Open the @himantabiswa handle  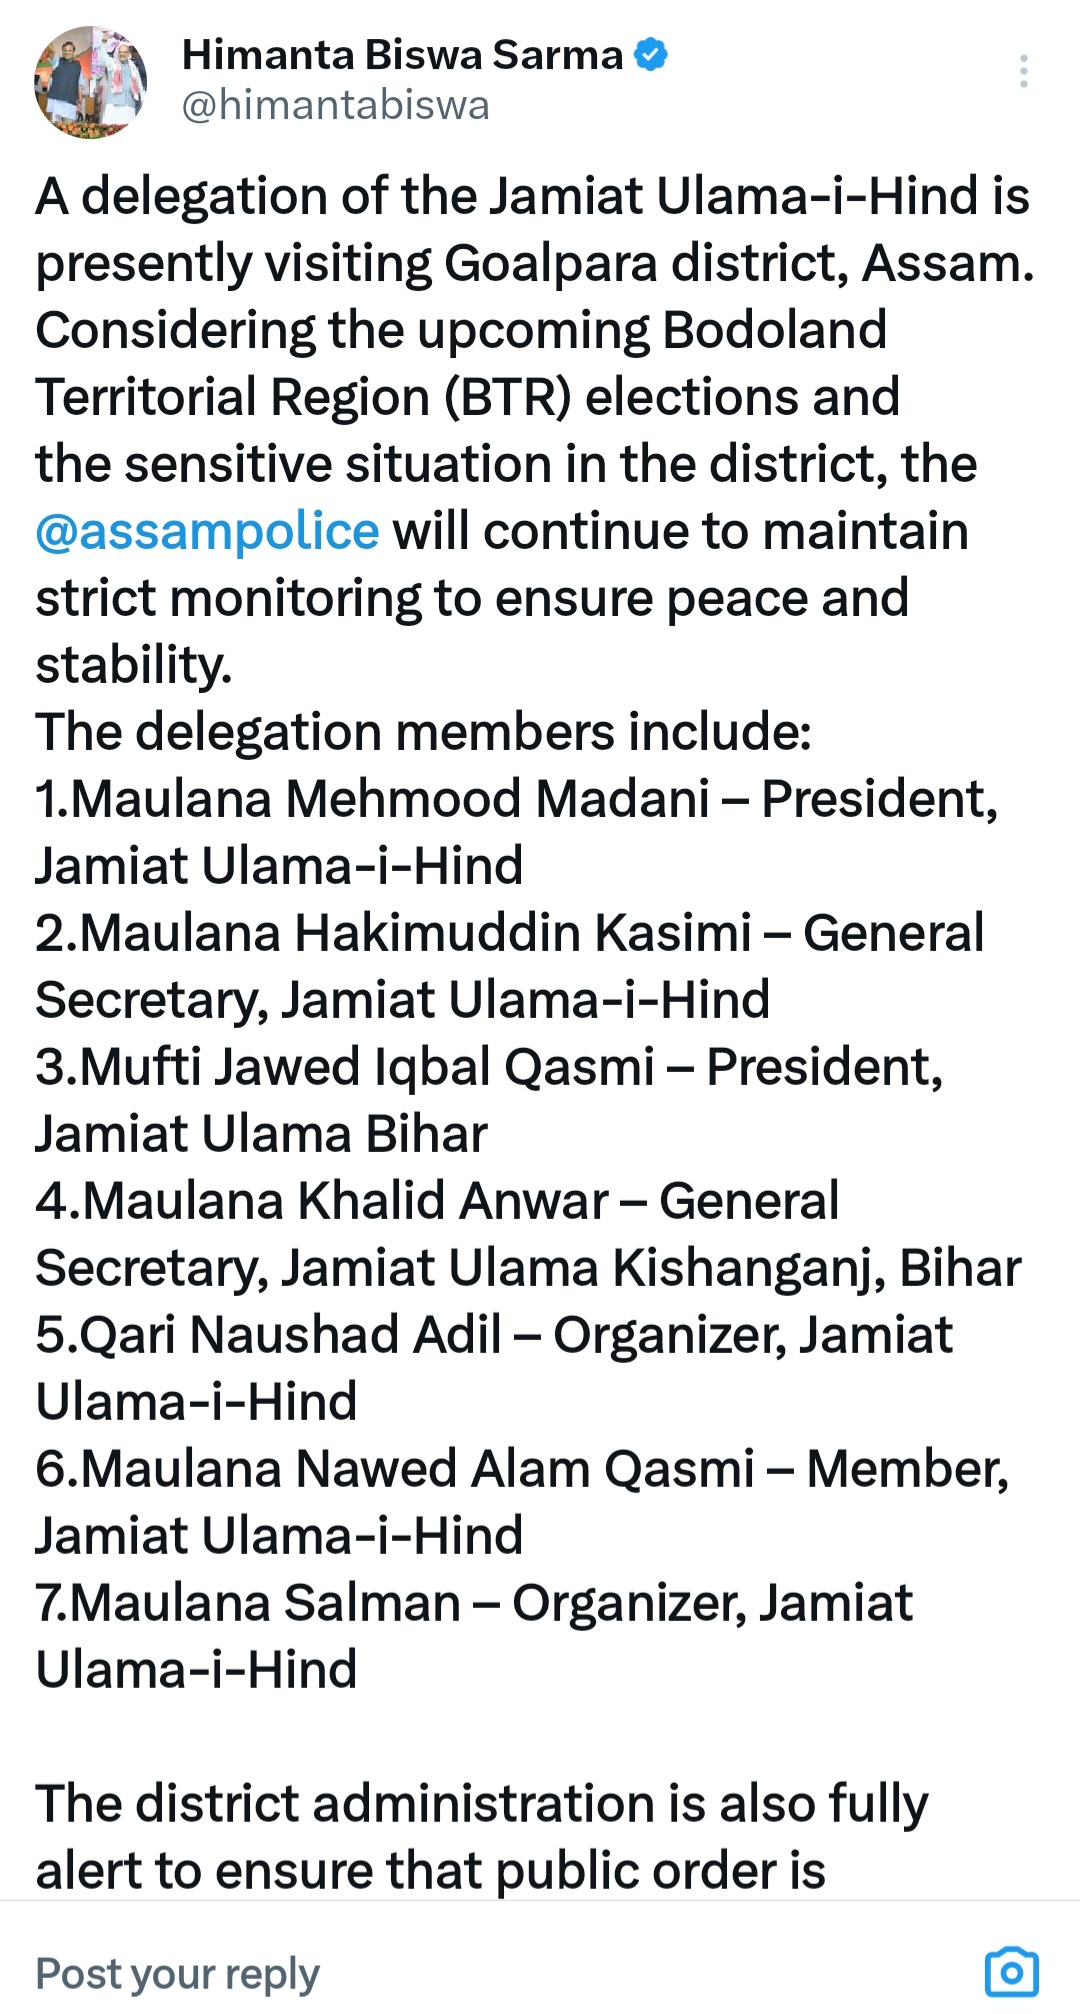(x=336, y=106)
